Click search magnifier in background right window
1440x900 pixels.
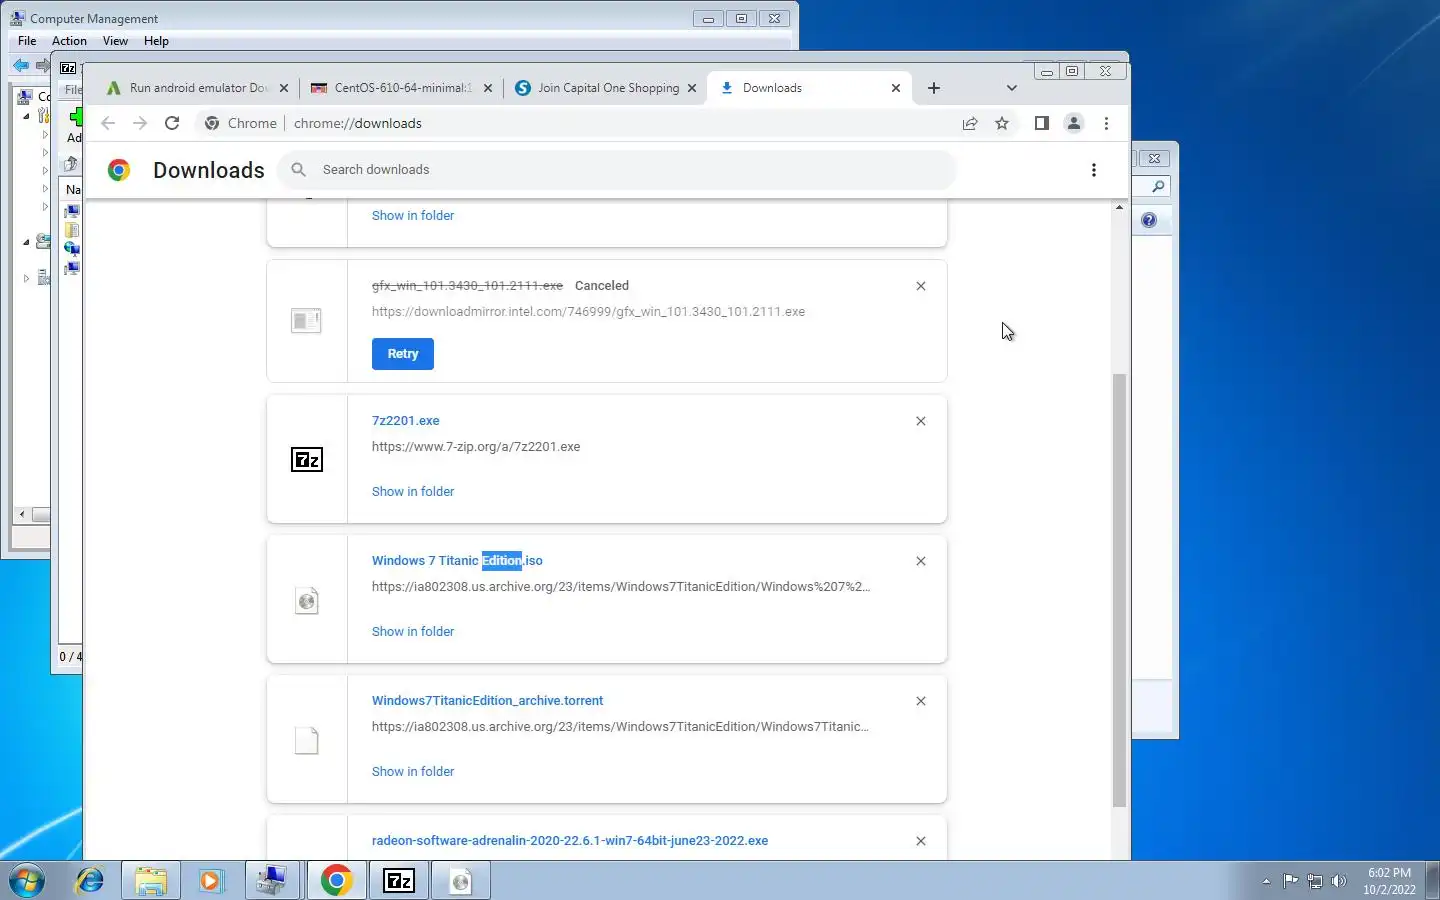(1157, 186)
